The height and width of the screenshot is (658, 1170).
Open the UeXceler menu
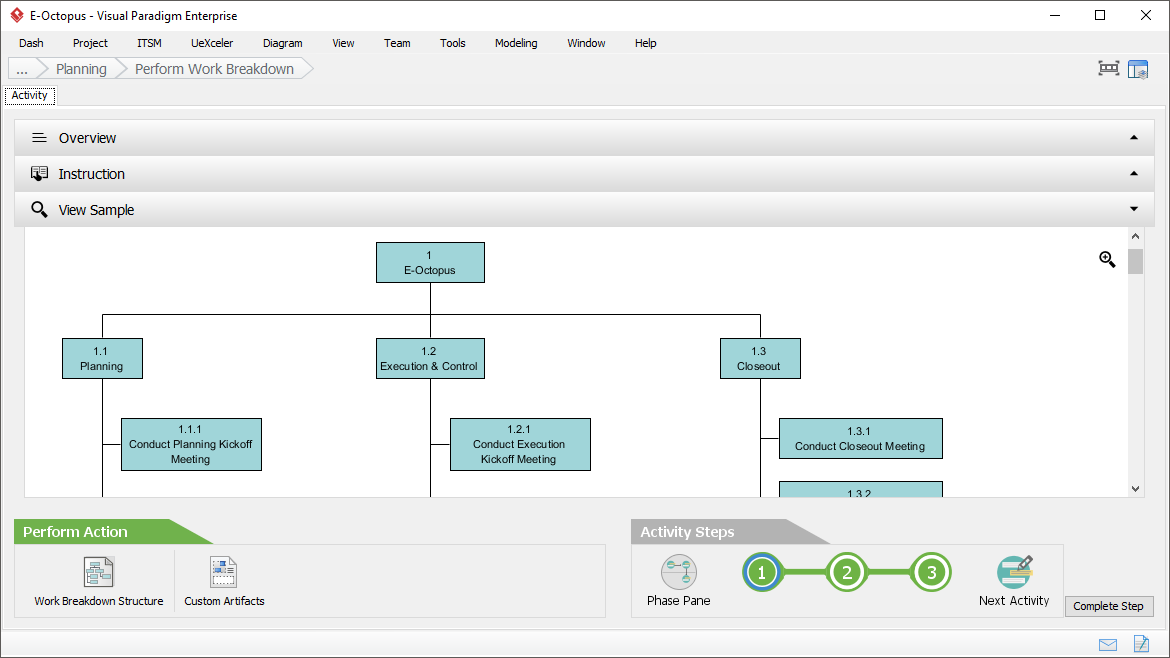pos(212,43)
